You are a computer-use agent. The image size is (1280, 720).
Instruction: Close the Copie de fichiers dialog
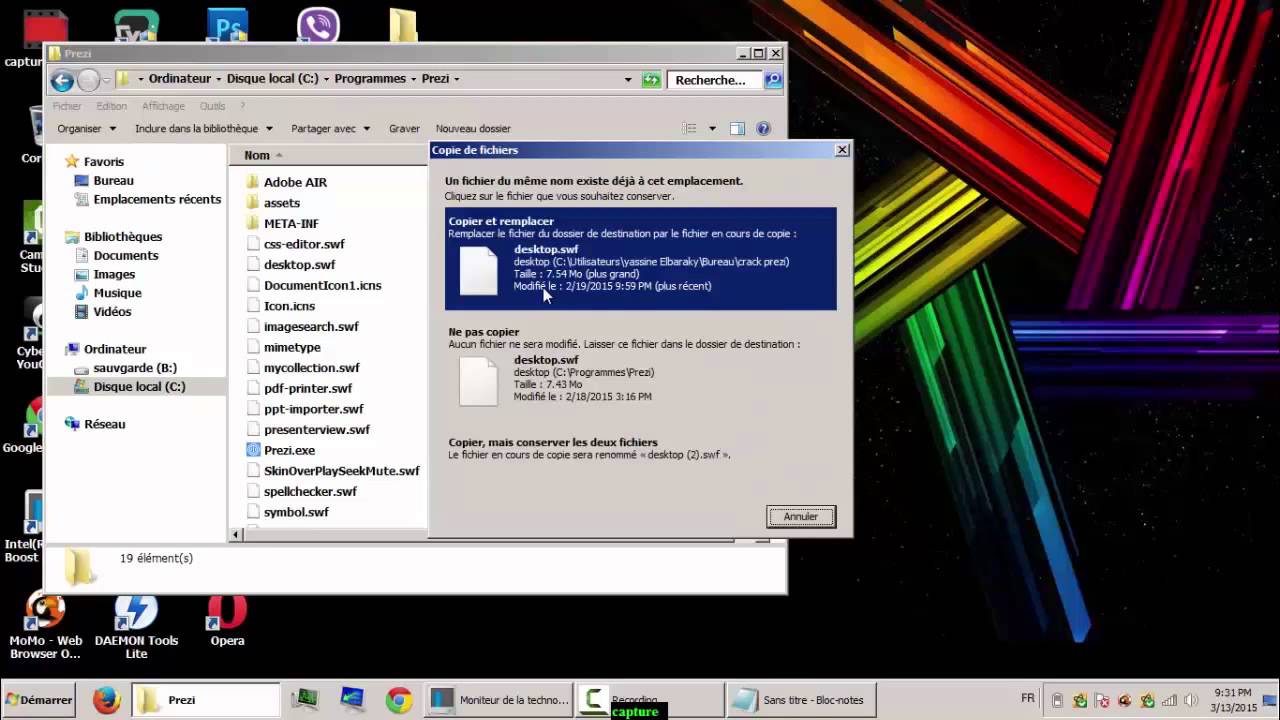pyautogui.click(x=842, y=150)
